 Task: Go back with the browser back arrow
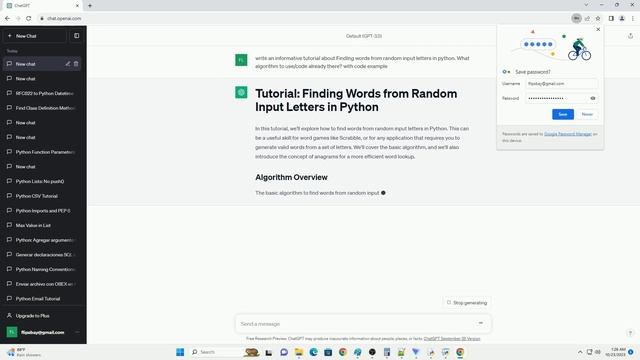7,18
